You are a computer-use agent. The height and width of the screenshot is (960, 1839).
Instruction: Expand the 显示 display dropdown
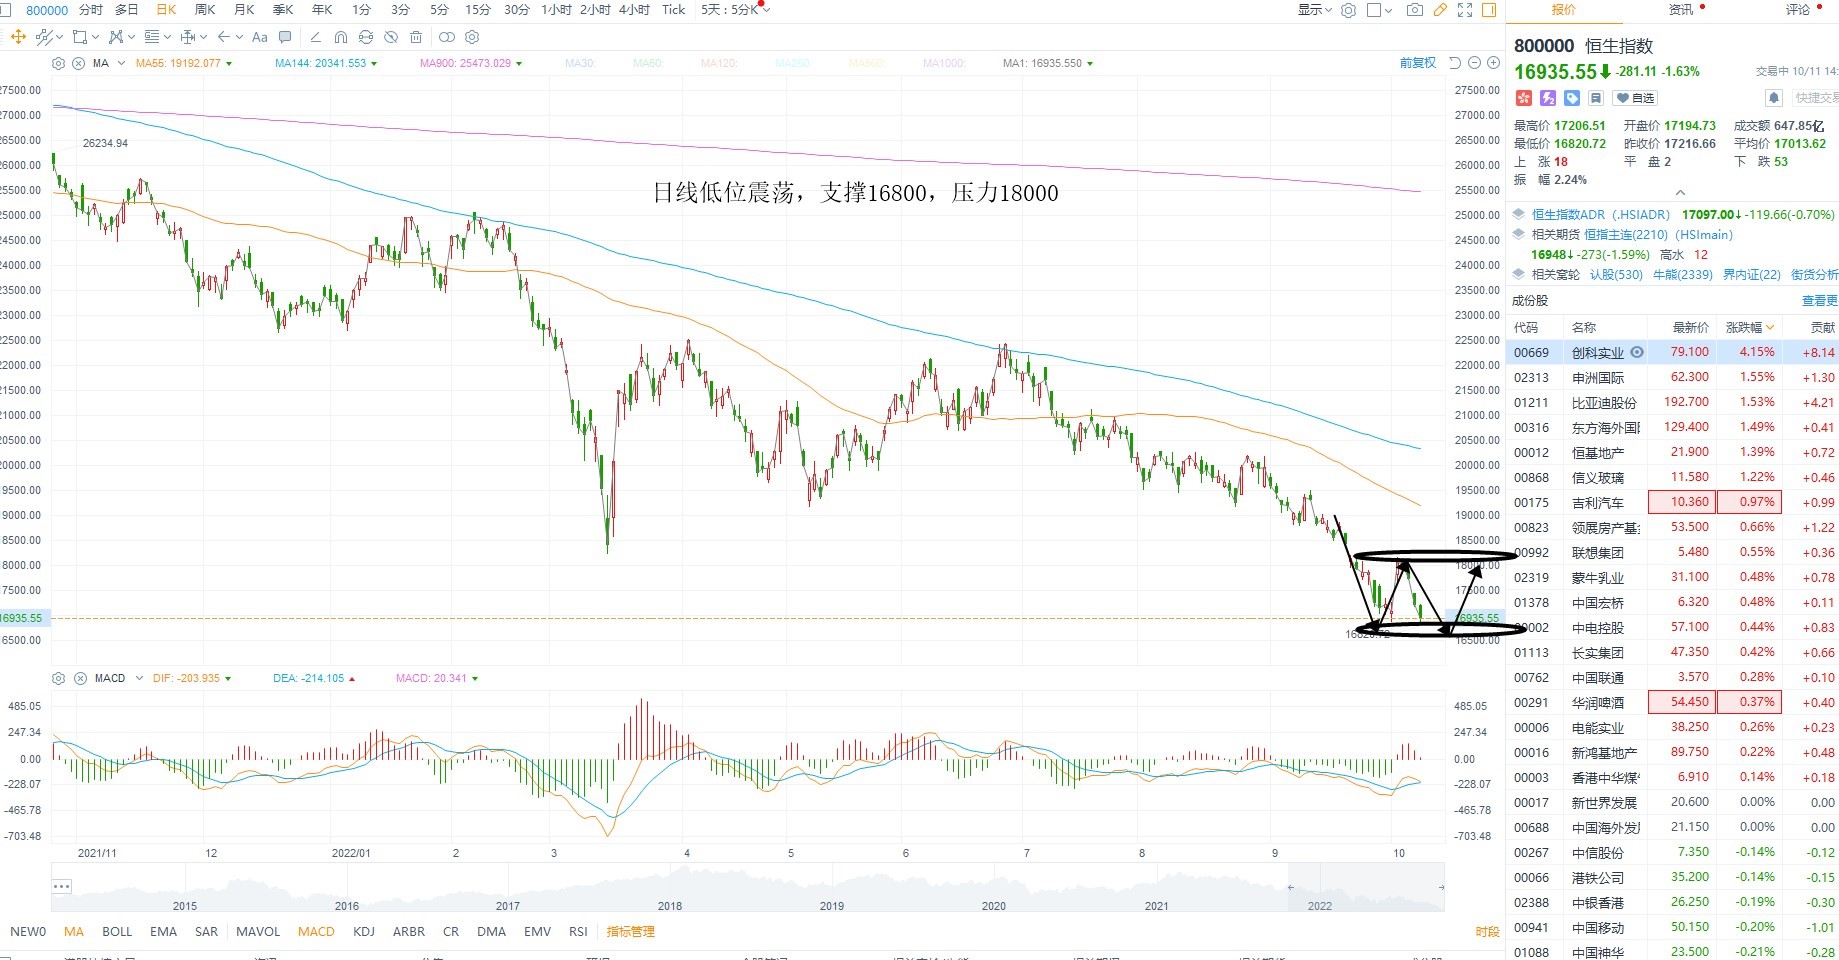coord(1315,10)
